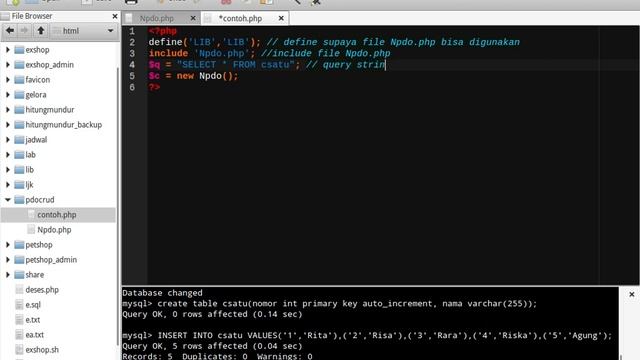This screenshot has height=360, width=640.
Task: Select the e.sql file icon
Action: pyautogui.click(x=19, y=305)
